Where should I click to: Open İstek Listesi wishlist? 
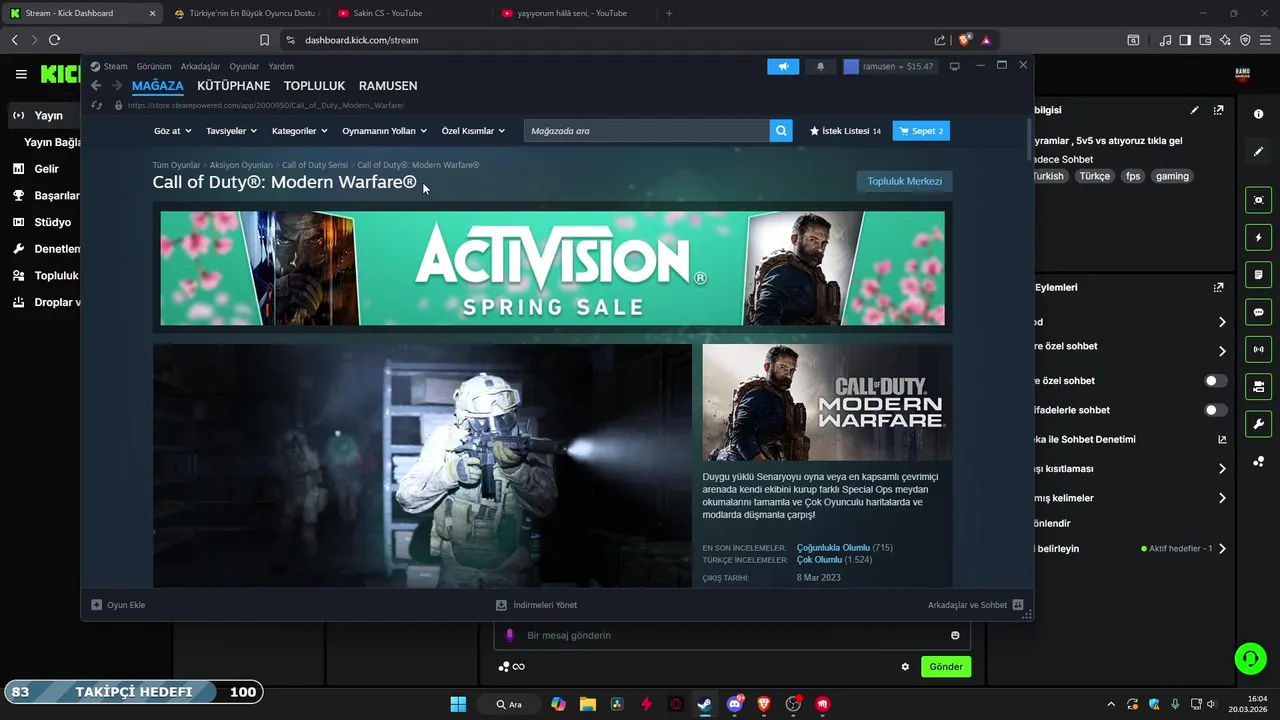(x=845, y=131)
